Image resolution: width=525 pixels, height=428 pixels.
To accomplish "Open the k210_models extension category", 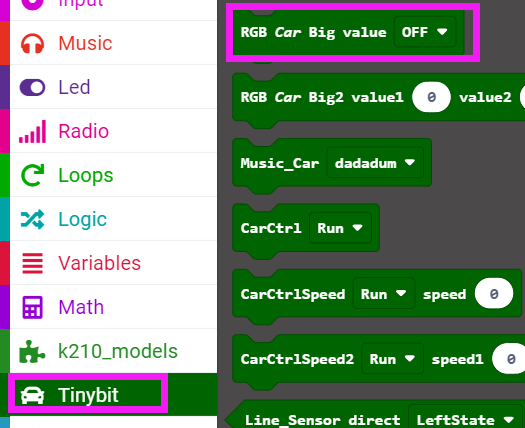I will 108,351.
